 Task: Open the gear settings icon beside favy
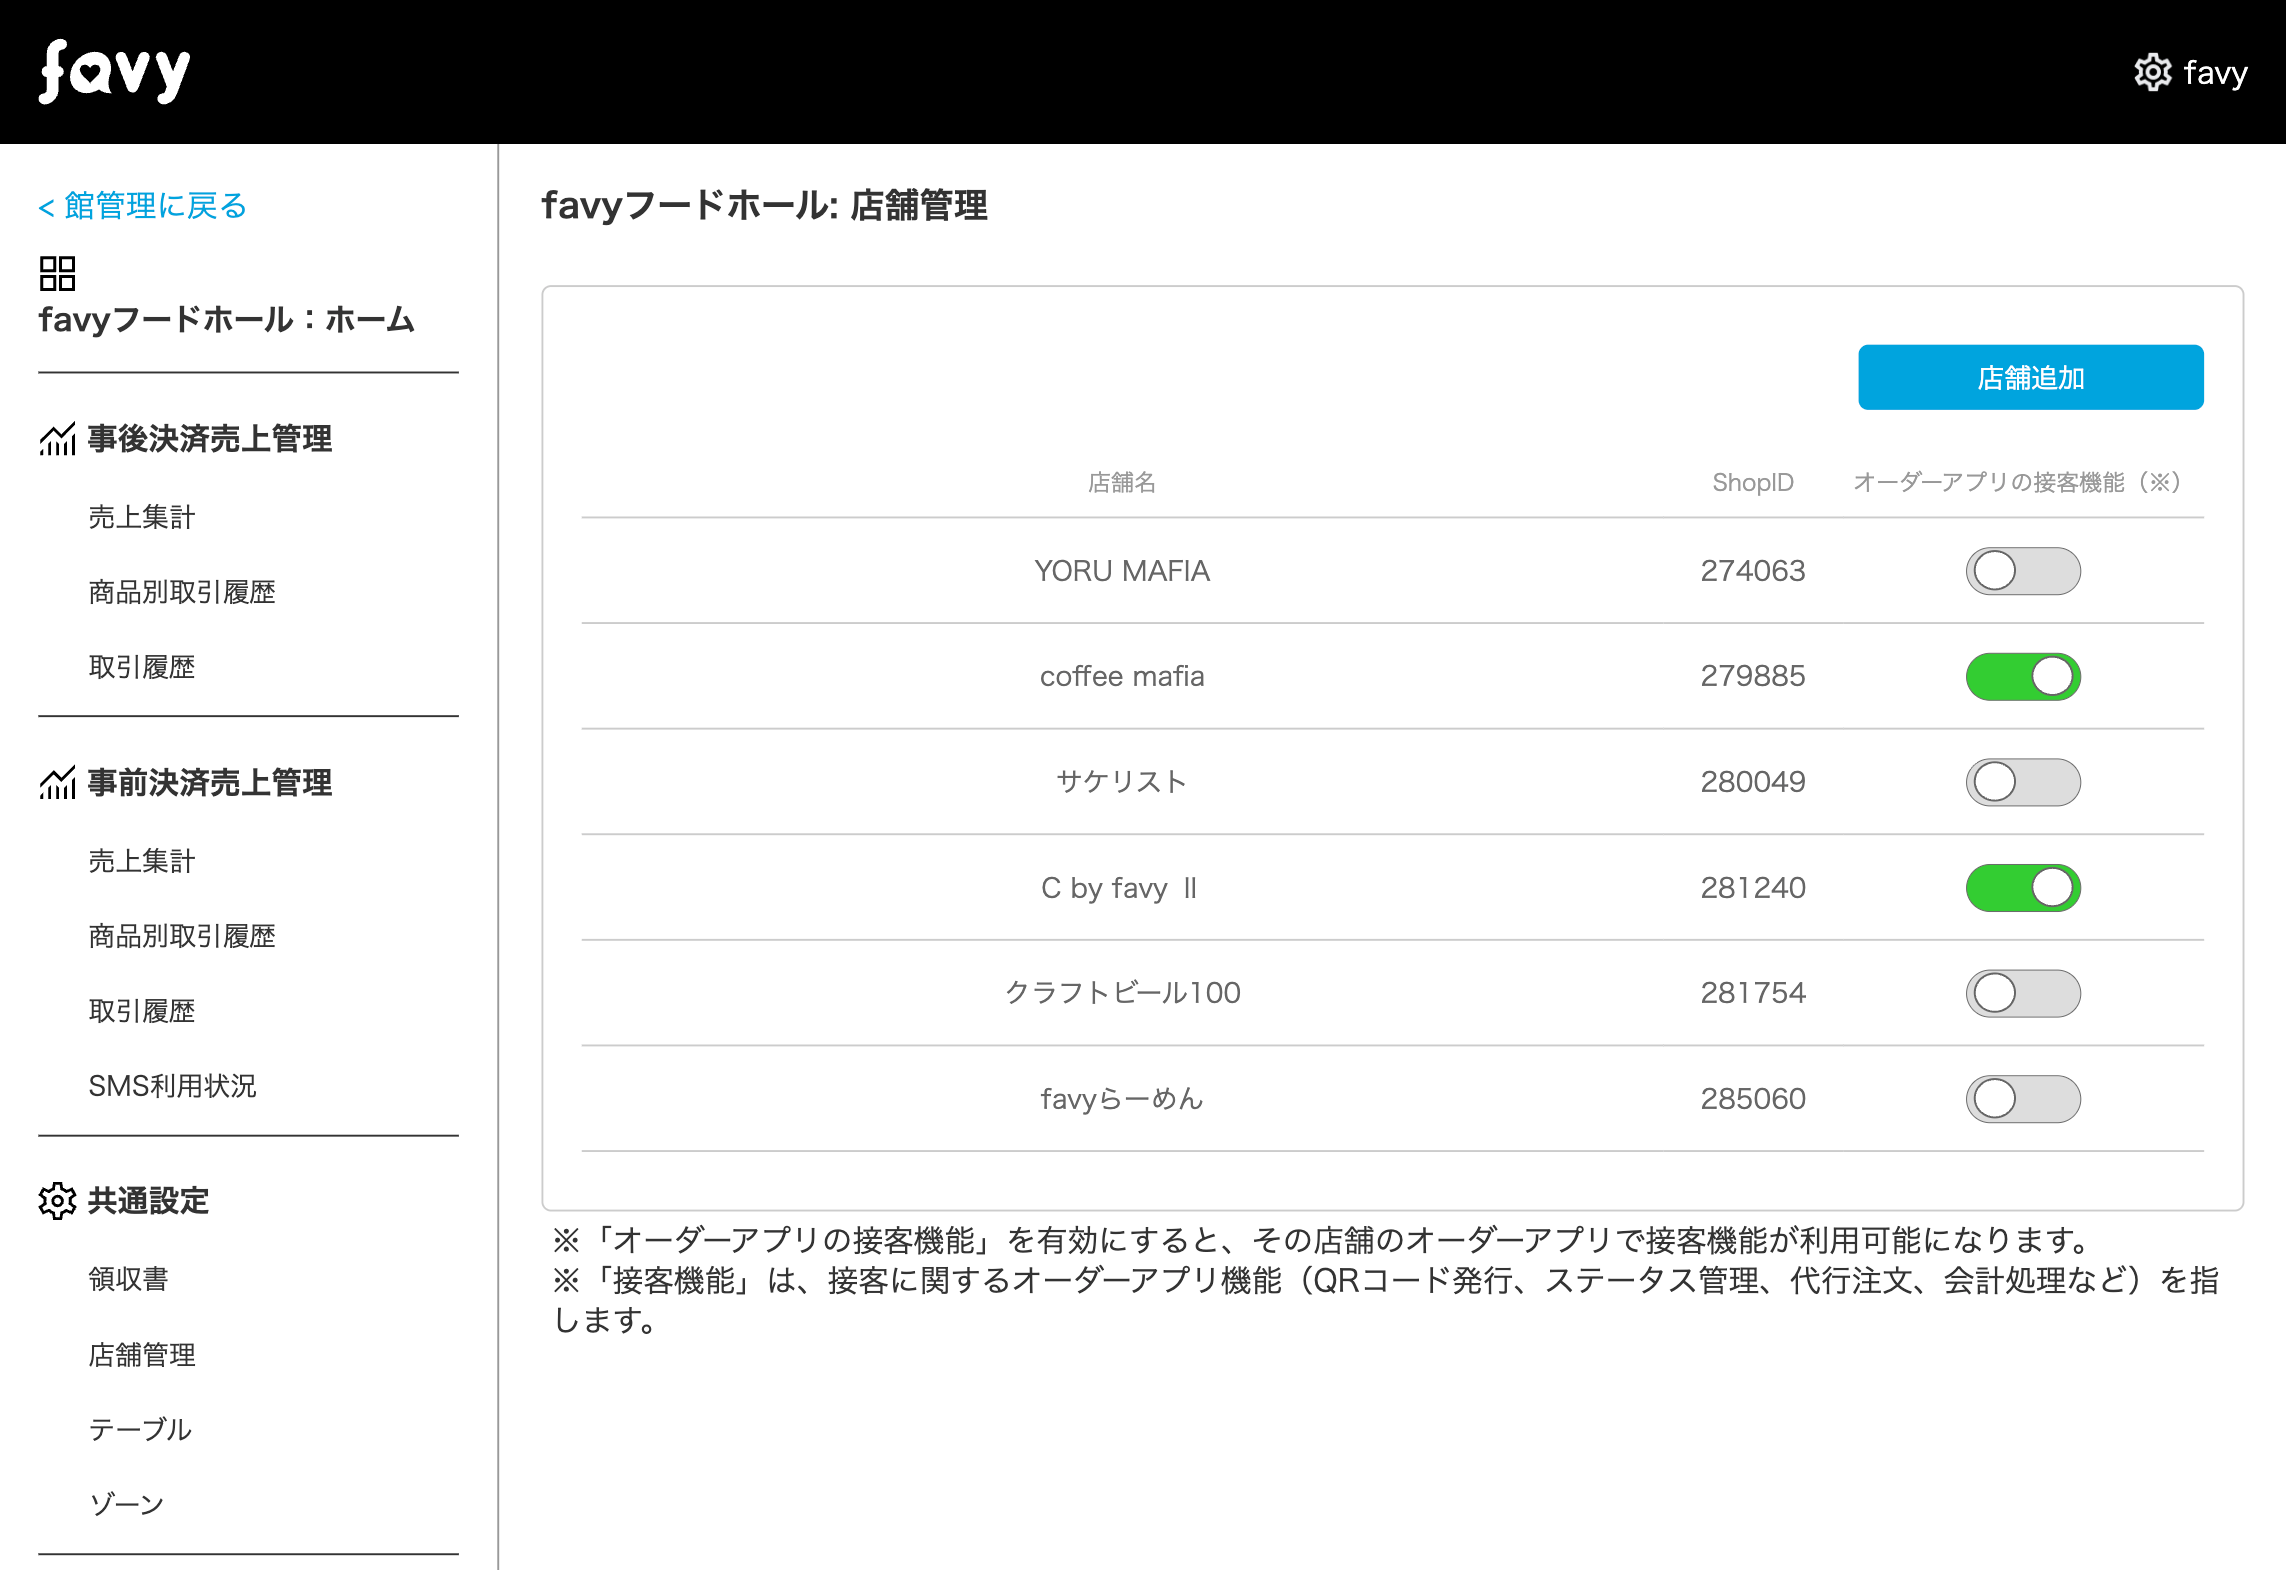point(2152,72)
